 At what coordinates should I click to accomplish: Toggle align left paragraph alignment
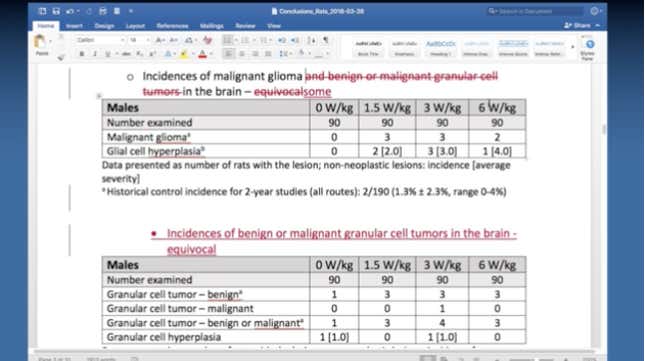coord(229,54)
